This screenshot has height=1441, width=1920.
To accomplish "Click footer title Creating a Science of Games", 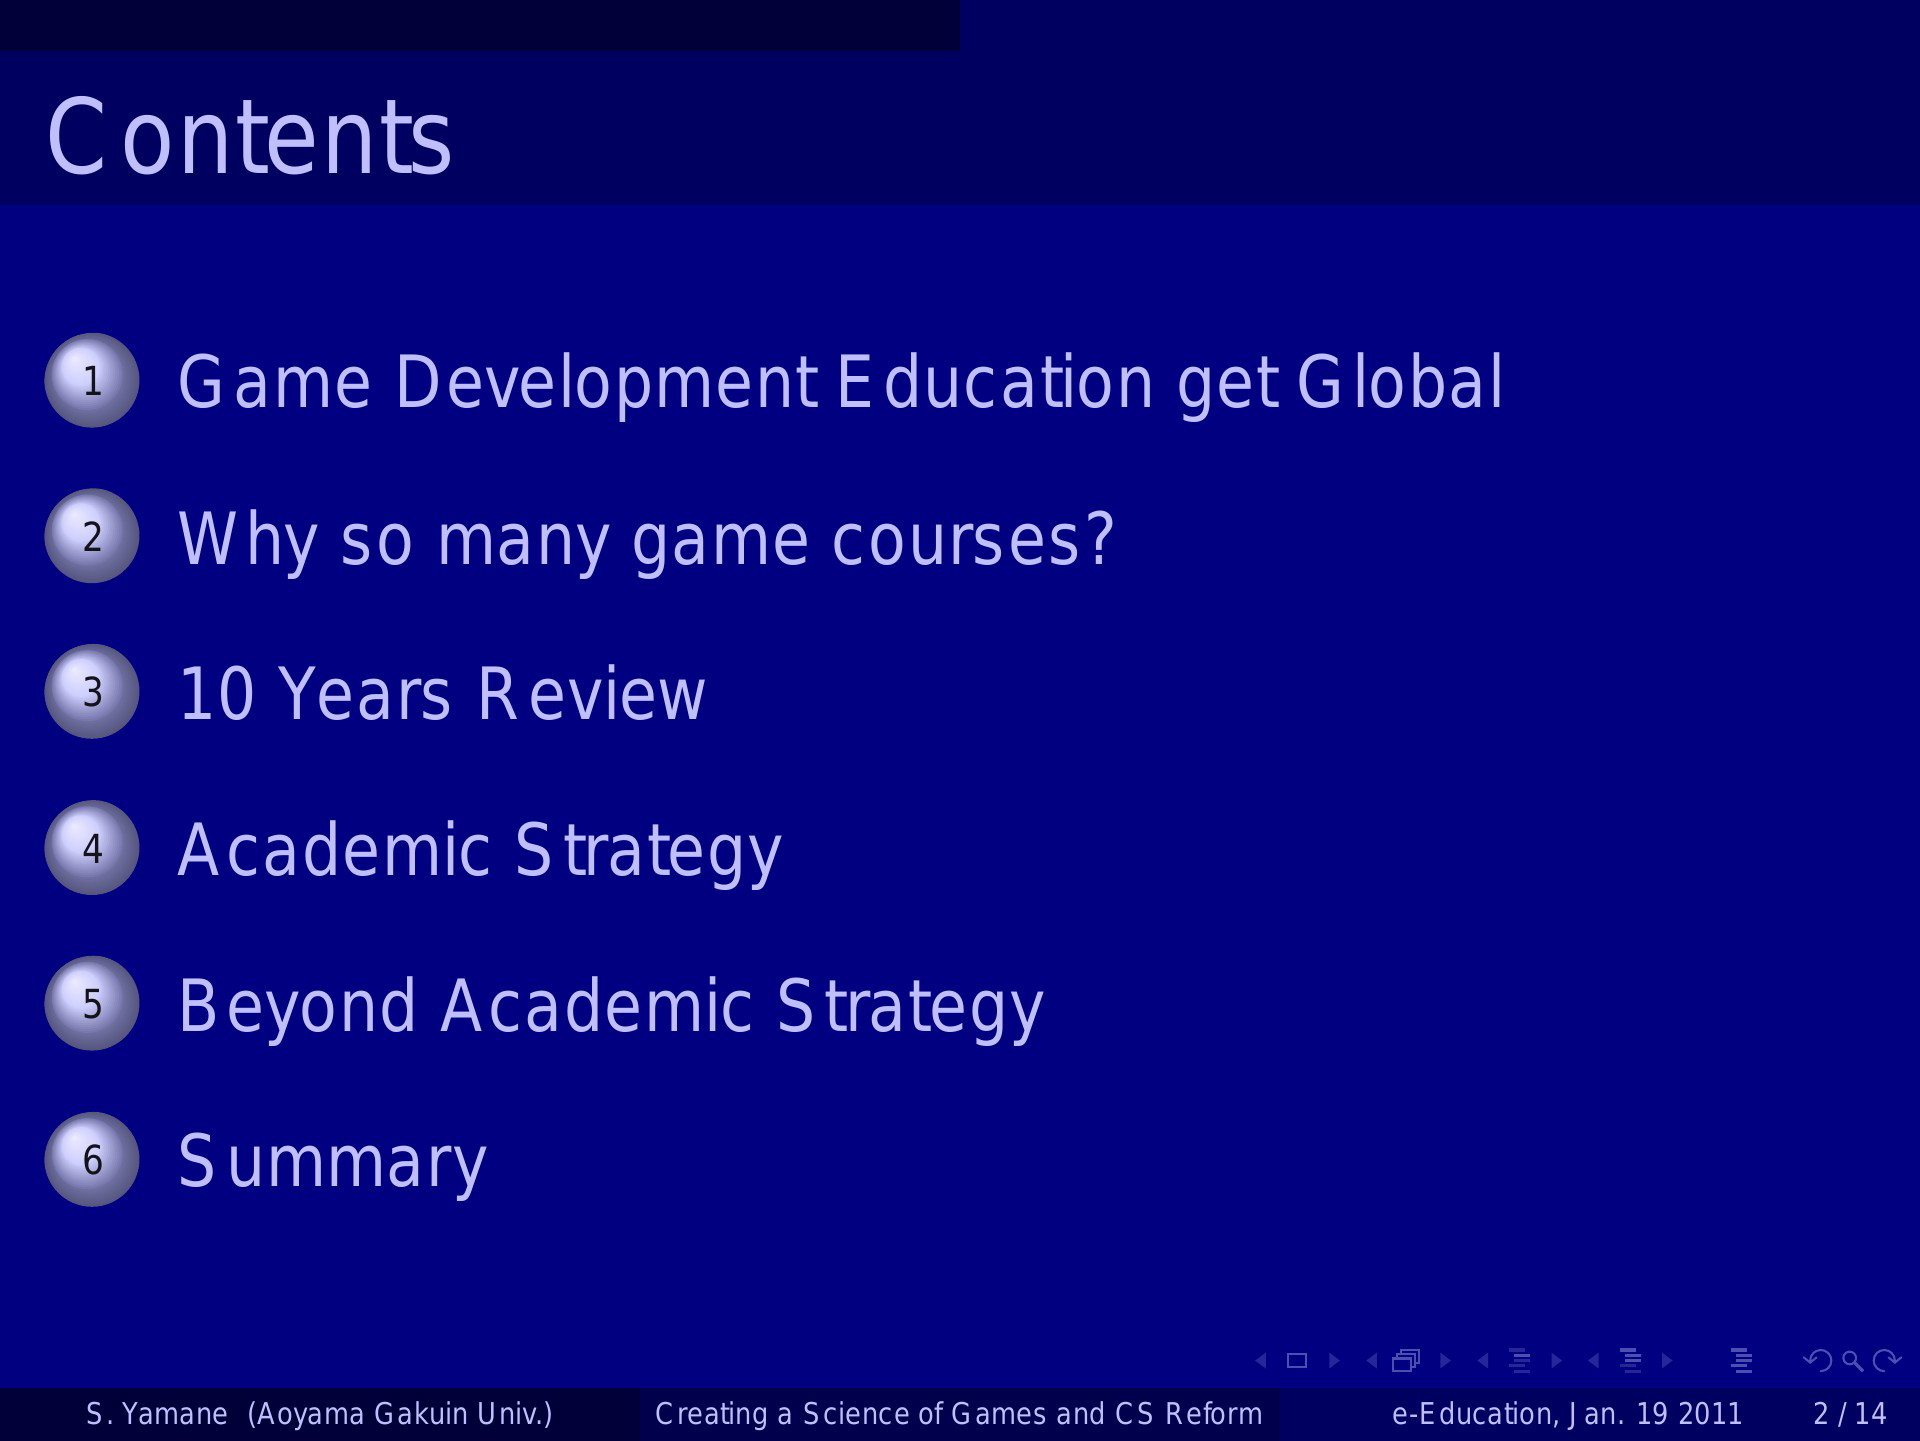I will pos(959,1414).
